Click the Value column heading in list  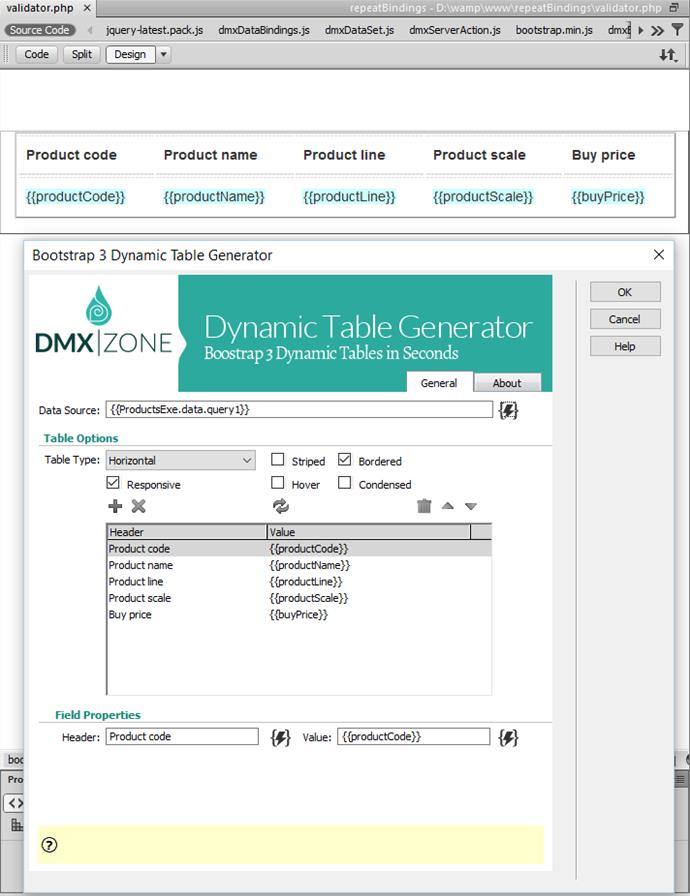tap(369, 532)
